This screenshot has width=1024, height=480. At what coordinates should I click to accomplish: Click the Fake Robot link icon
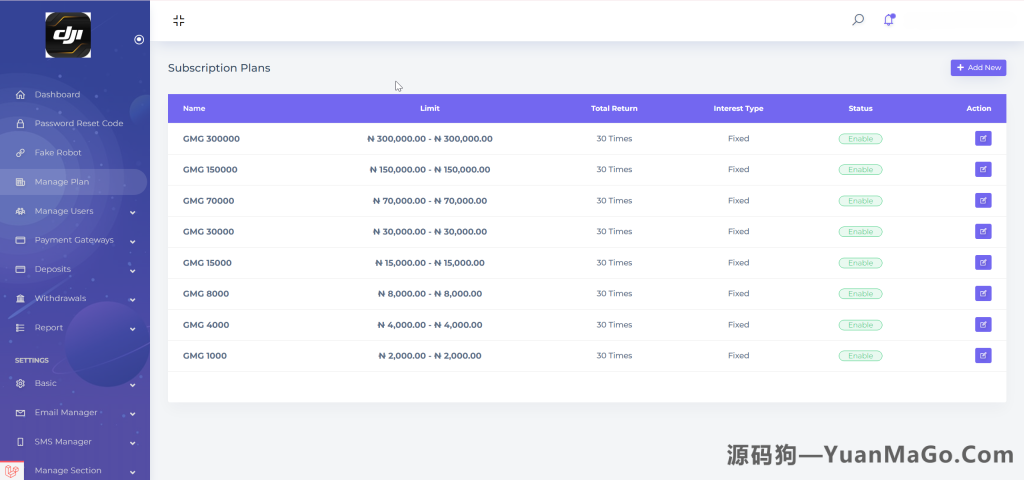coord(20,153)
